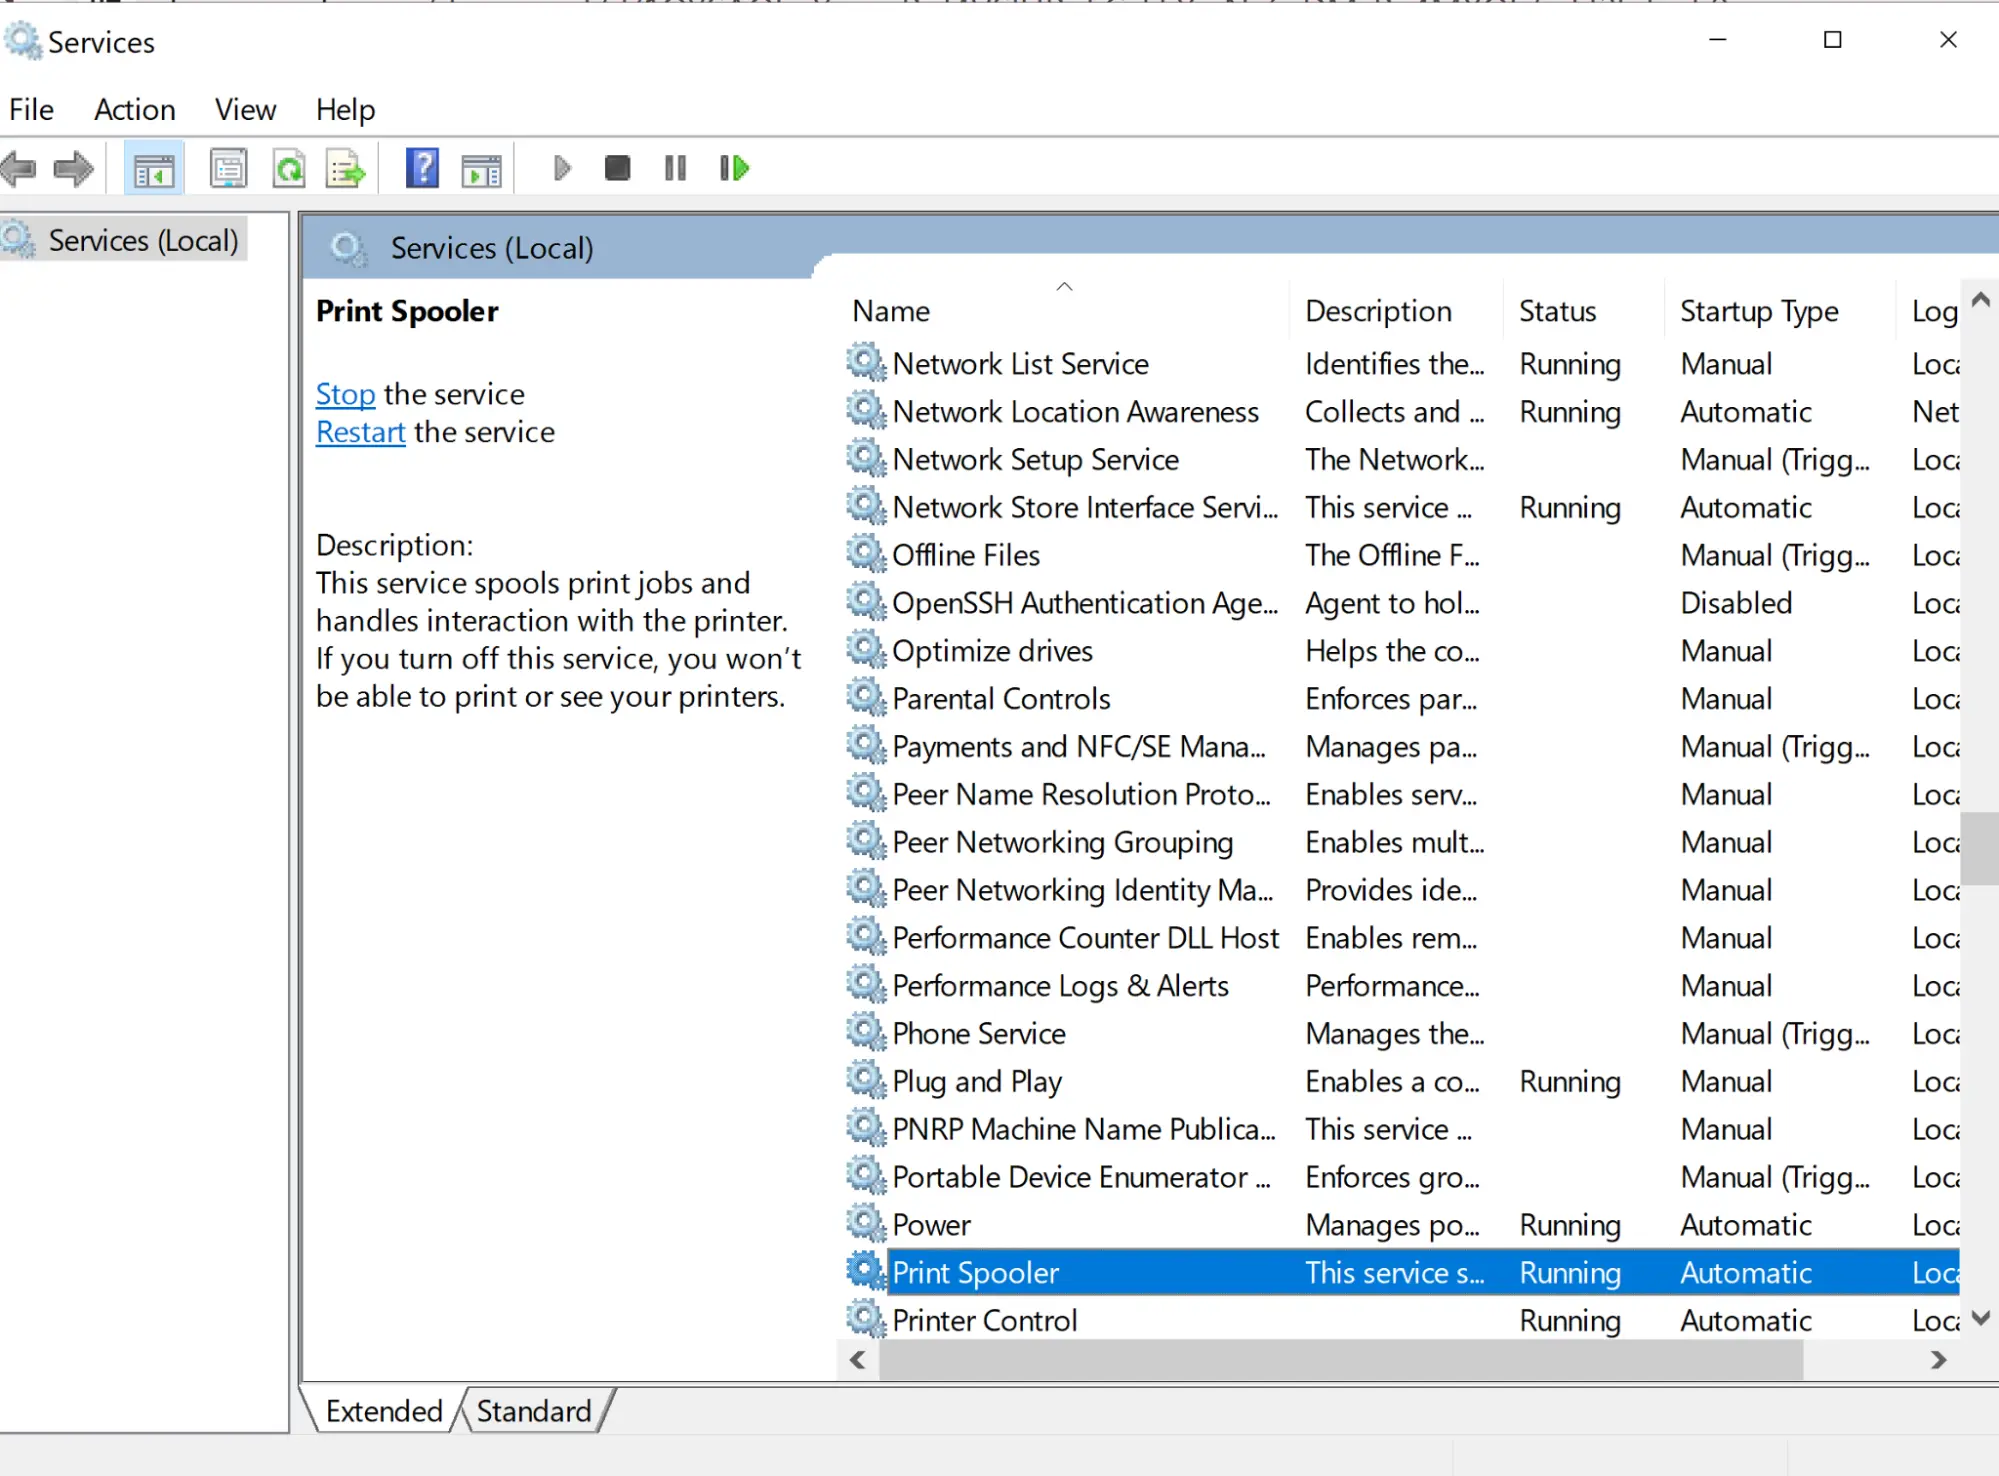Click the vertical scrollbar thumb
Screen dimensions: 1999x1476
[x=1979, y=848]
